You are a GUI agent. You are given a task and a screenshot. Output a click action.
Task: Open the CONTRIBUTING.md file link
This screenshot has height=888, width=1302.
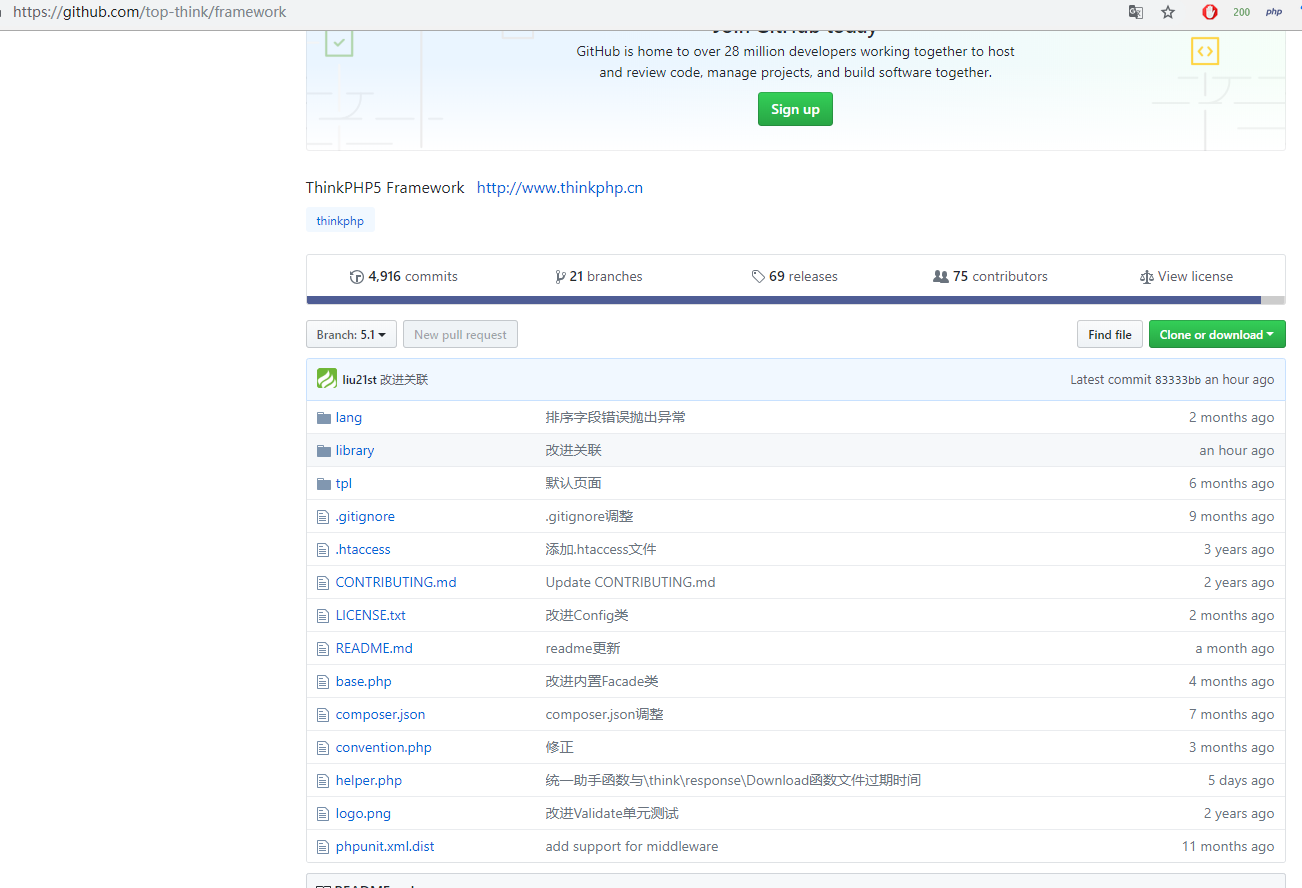[396, 583]
